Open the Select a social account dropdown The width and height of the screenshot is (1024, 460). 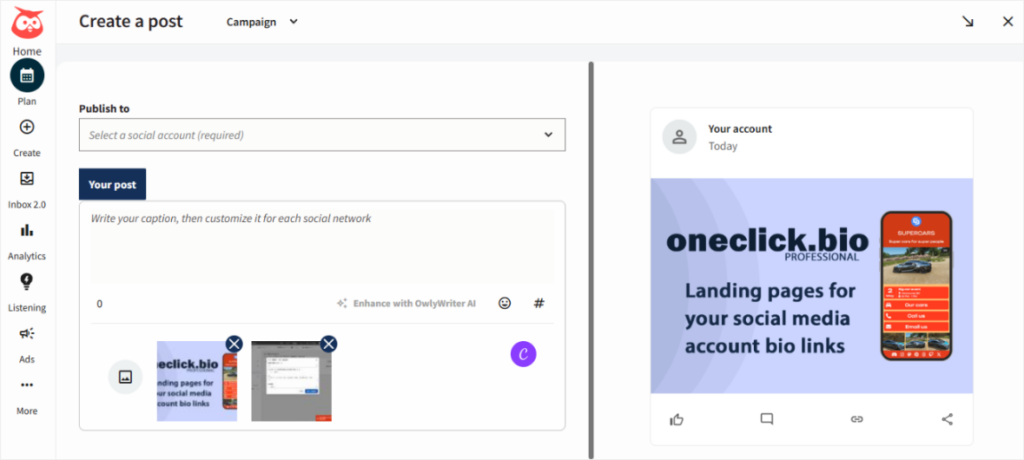tap(322, 135)
